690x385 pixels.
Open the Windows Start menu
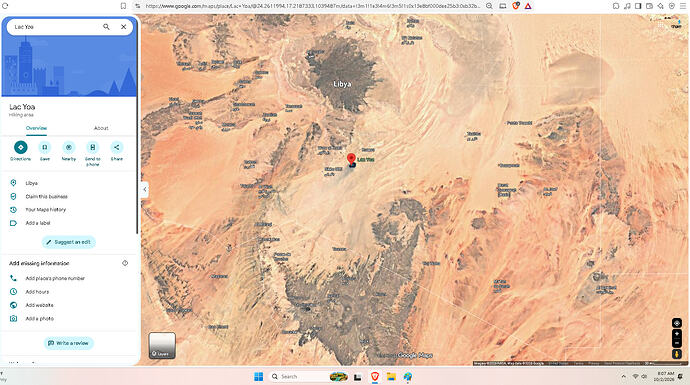click(x=259, y=377)
